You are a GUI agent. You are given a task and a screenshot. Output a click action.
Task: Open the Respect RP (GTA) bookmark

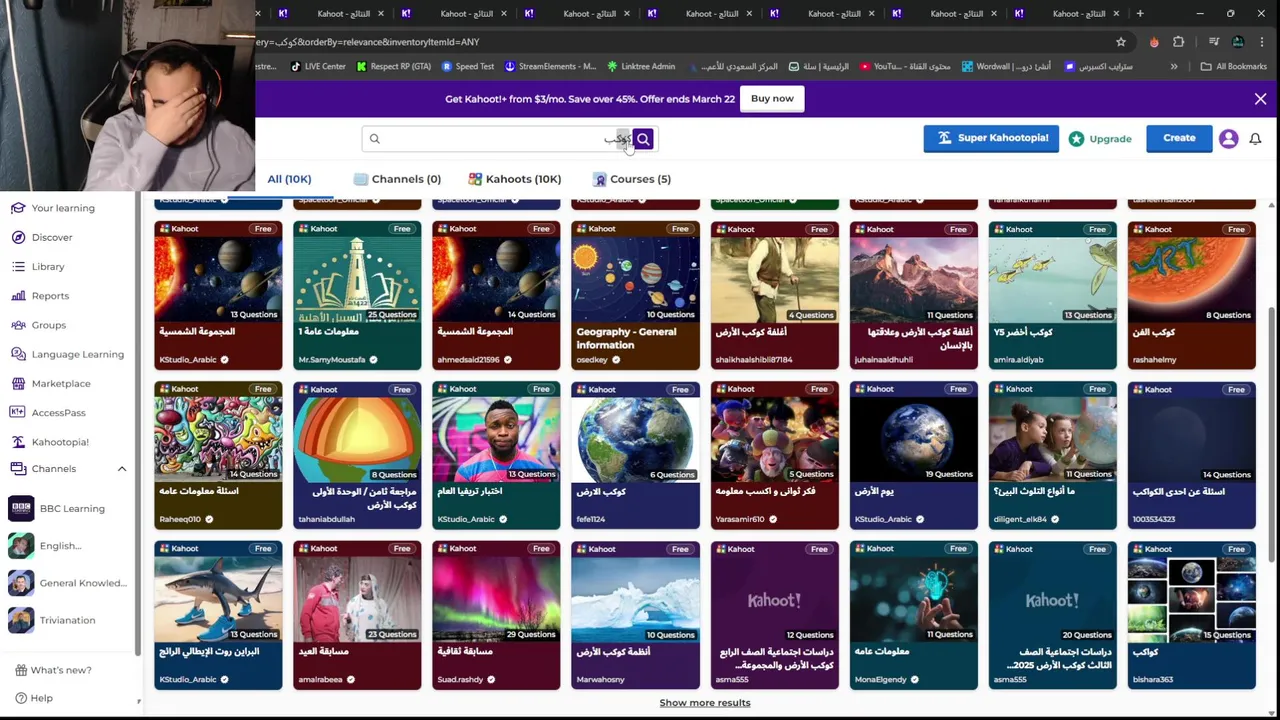[394, 66]
